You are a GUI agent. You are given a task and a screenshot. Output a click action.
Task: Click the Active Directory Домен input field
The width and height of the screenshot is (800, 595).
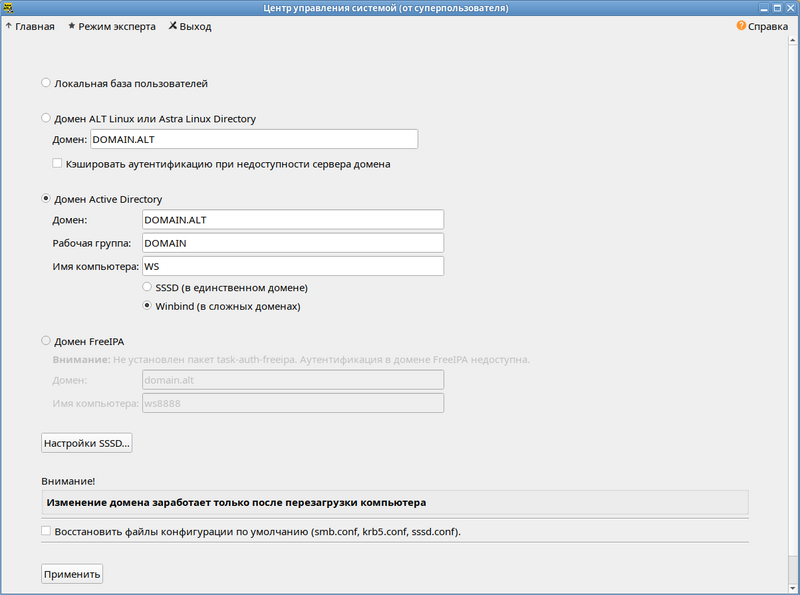[x=293, y=219]
